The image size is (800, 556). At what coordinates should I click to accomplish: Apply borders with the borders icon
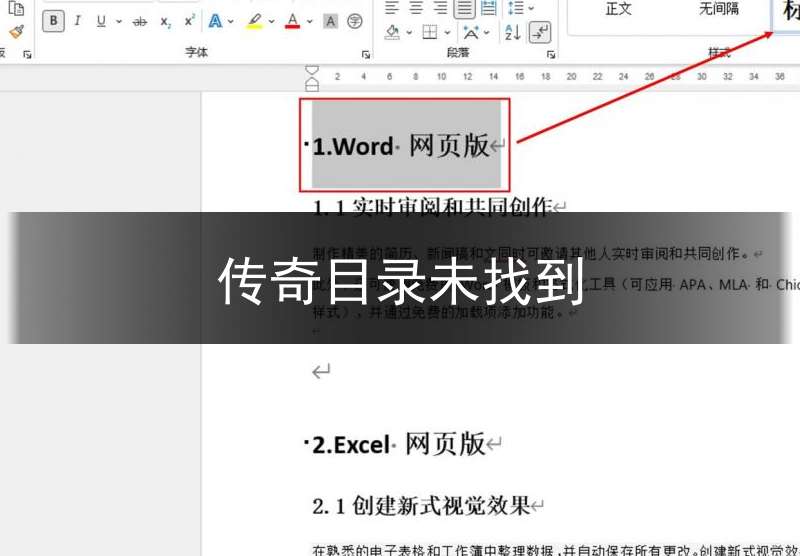(430, 33)
